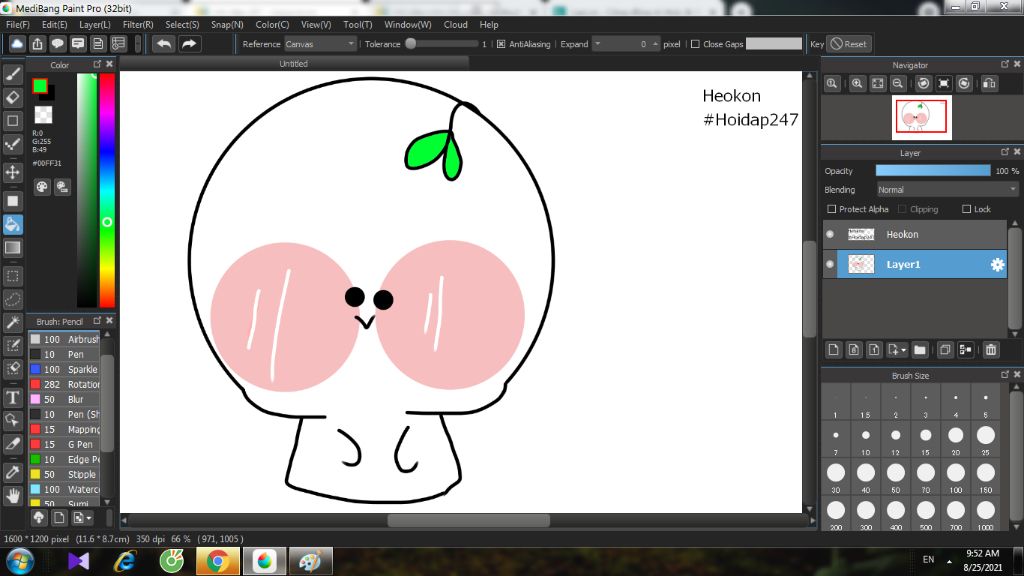Click the Reset key button

click(849, 44)
